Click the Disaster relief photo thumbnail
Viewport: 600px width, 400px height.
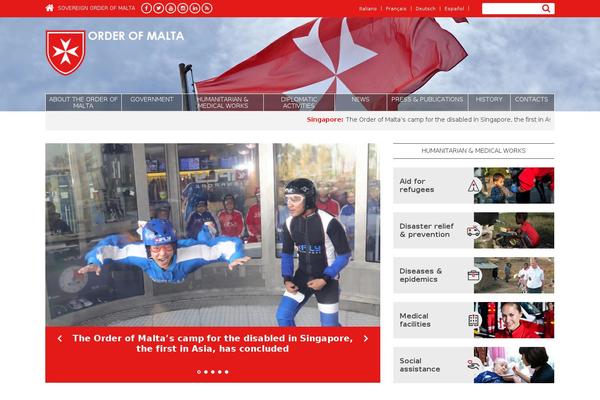[x=514, y=230]
